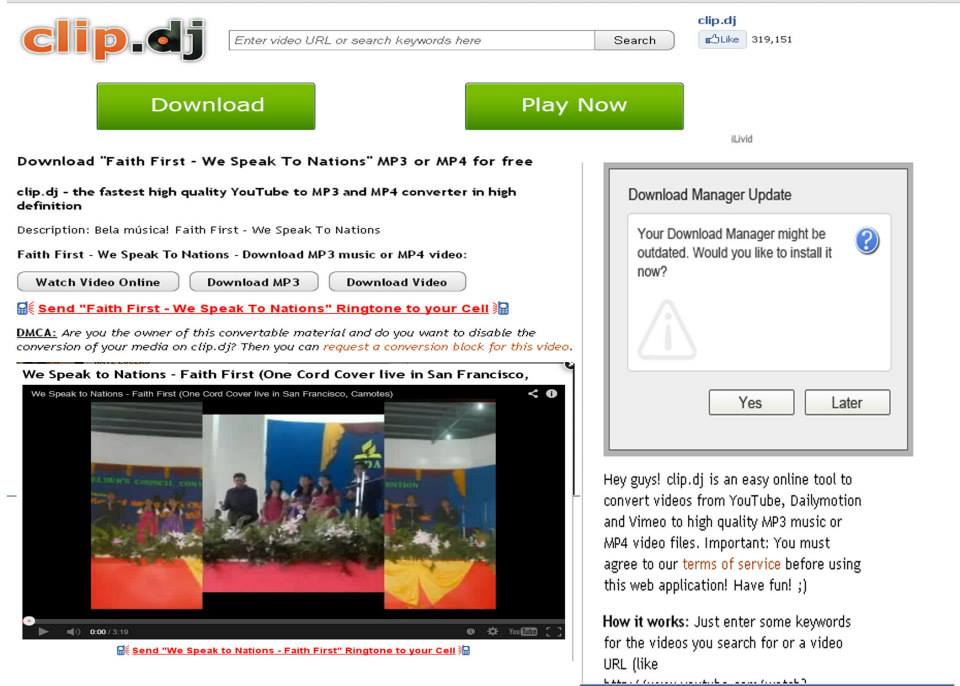Click the 0:00 / 3:19 time display
Screen dimensions: 960x686
[109, 631]
